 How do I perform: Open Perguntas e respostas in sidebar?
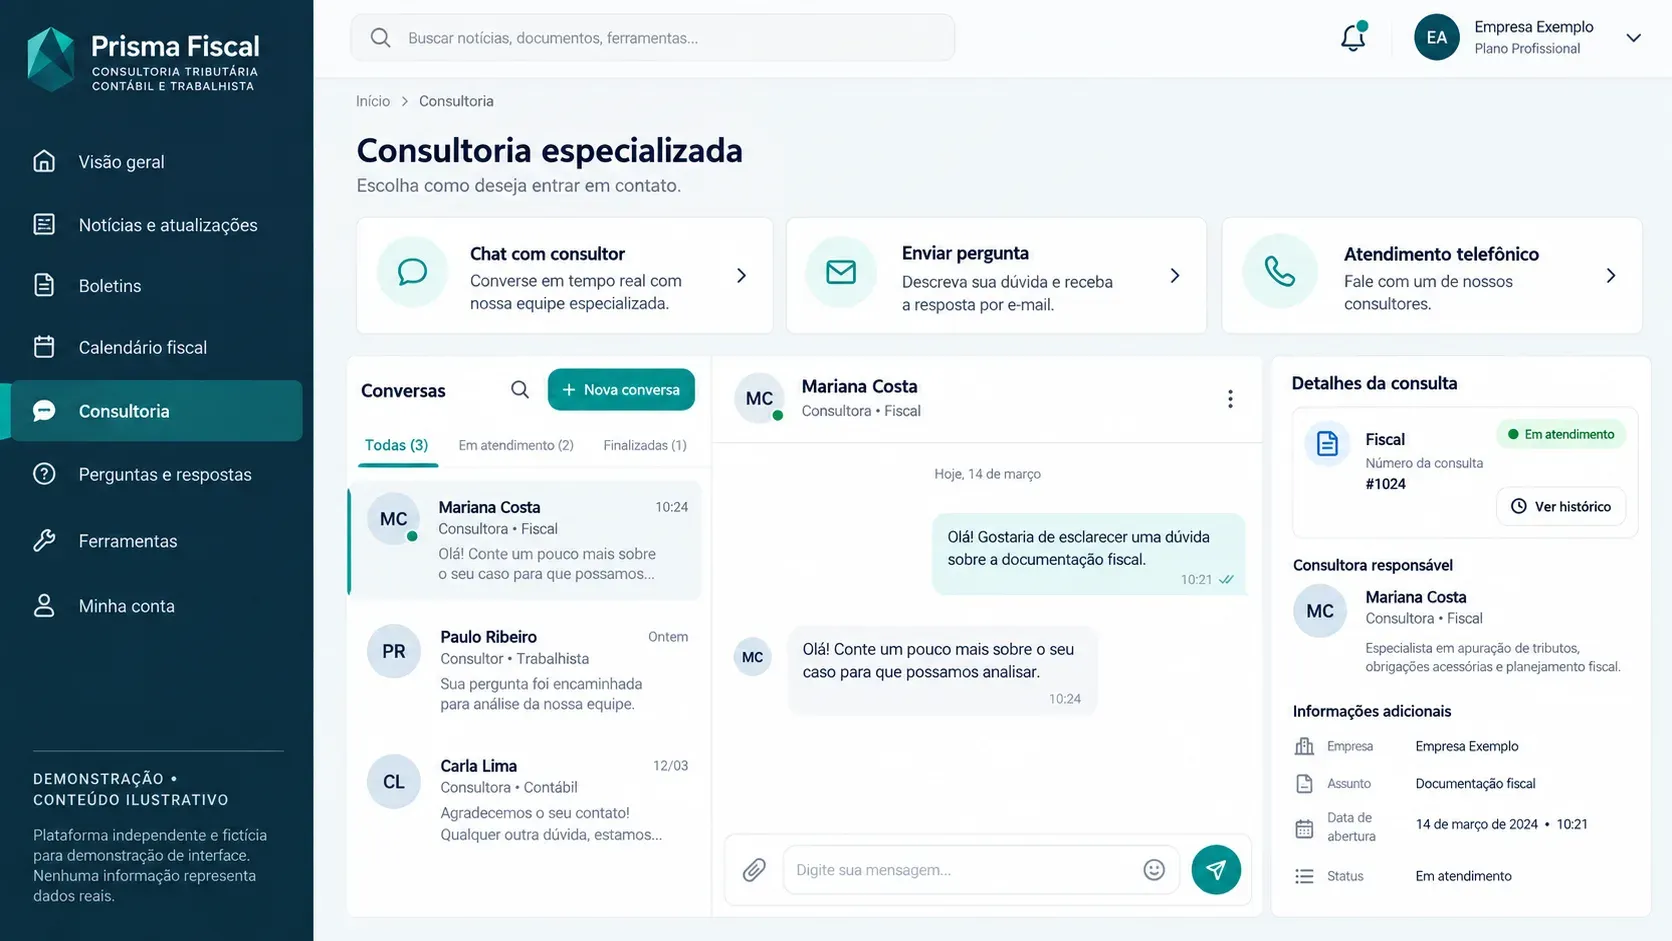157,474
